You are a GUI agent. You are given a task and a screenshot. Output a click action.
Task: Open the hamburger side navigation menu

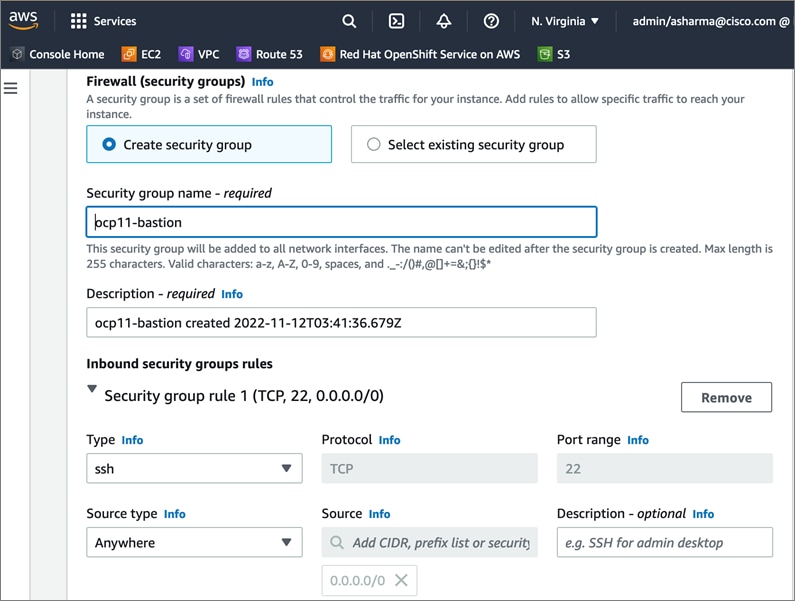click(11, 89)
